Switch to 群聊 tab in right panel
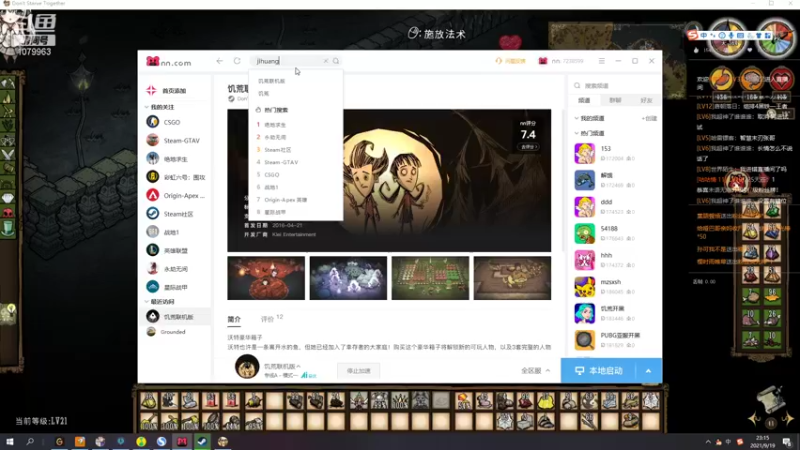 point(615,101)
